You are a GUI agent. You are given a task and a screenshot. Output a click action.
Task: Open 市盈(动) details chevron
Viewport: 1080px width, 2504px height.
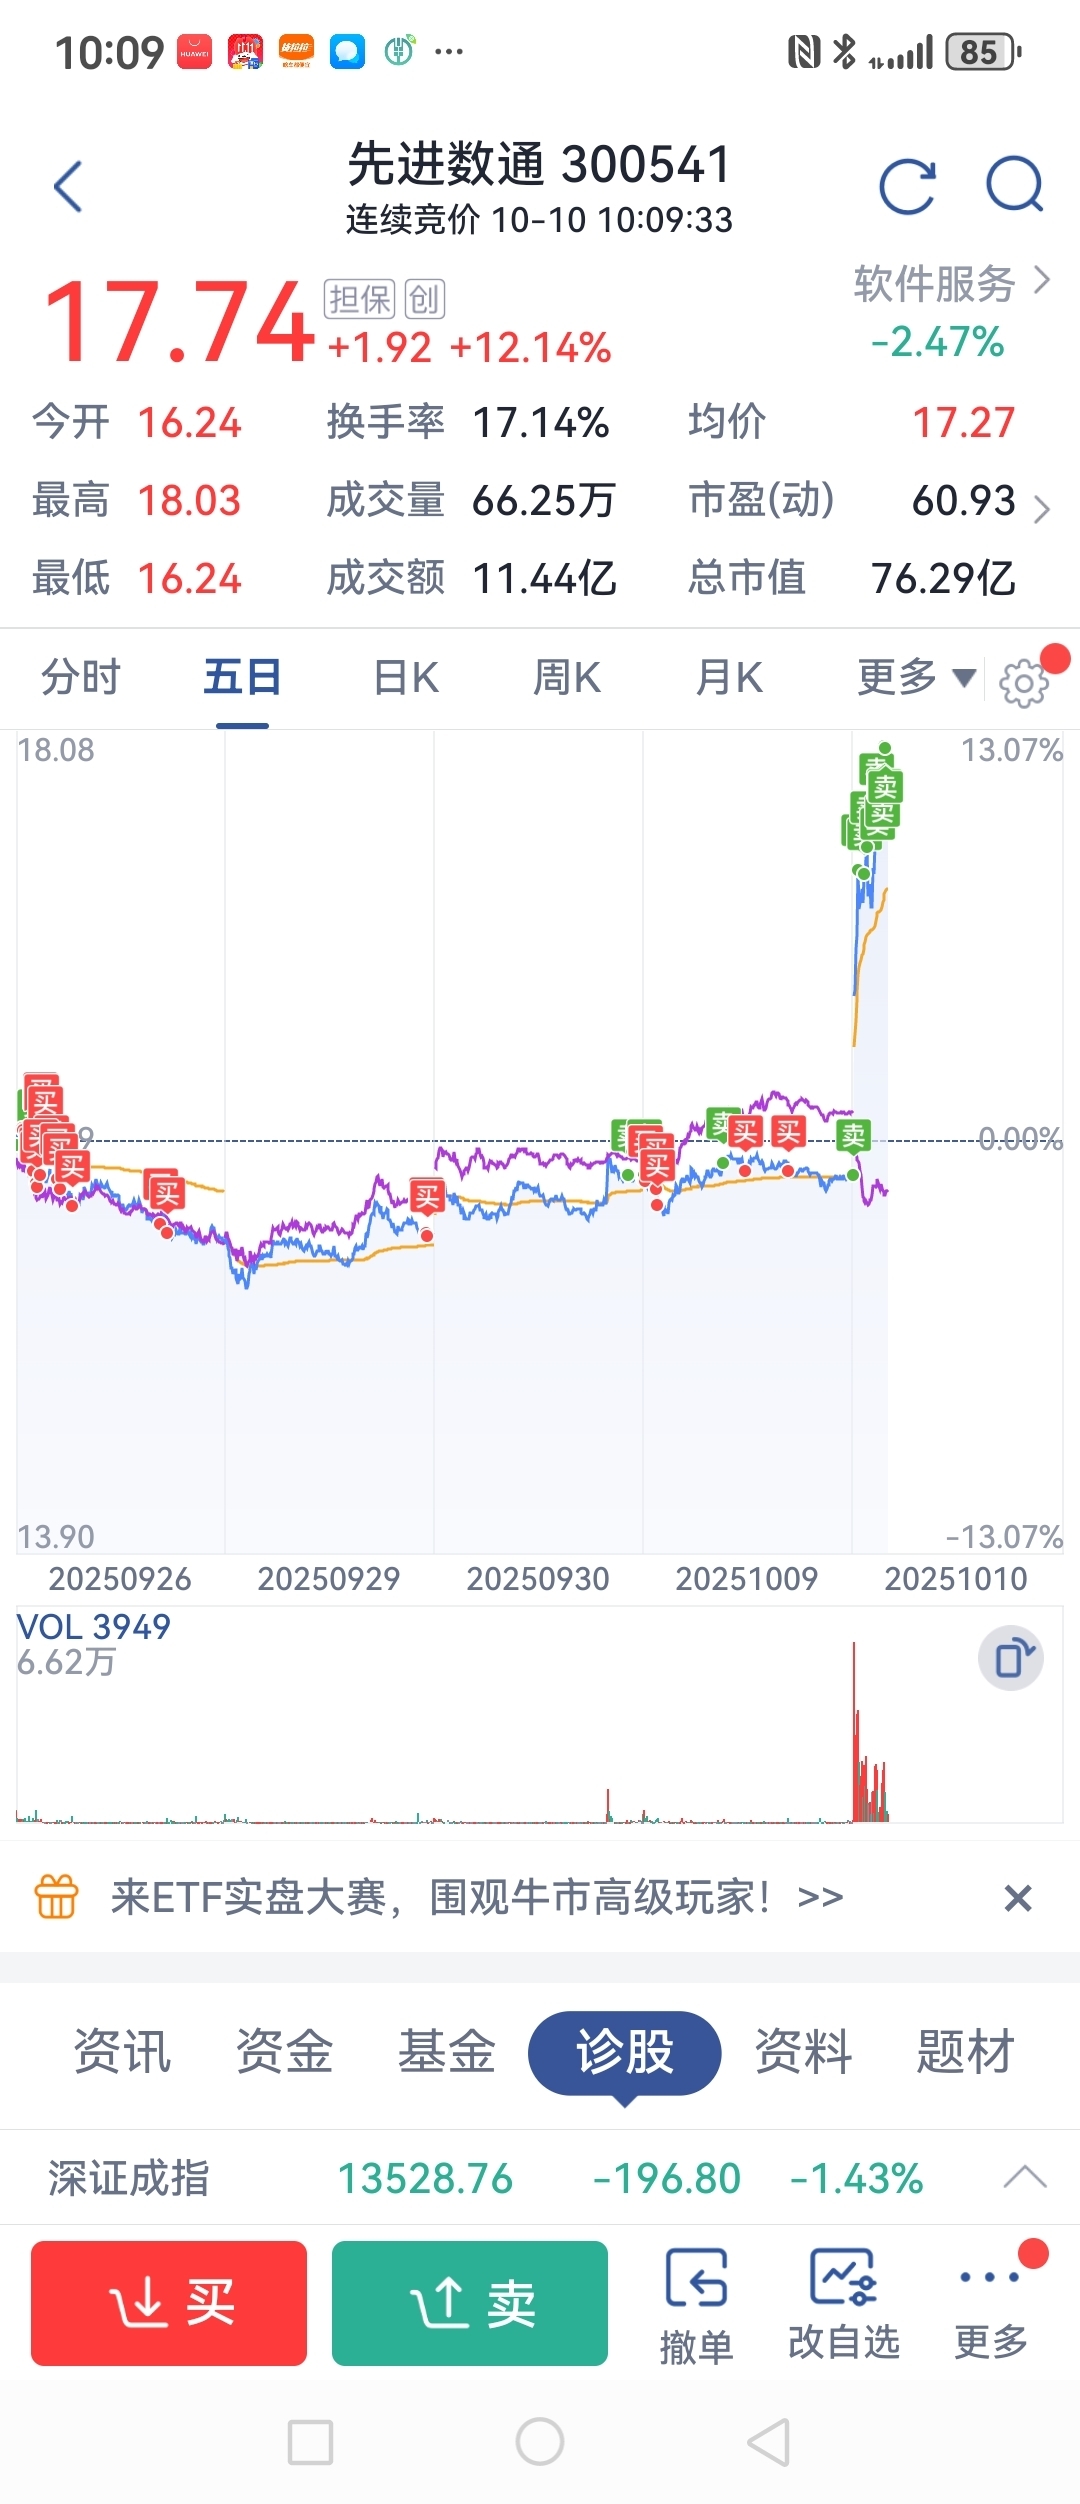click(x=1042, y=509)
